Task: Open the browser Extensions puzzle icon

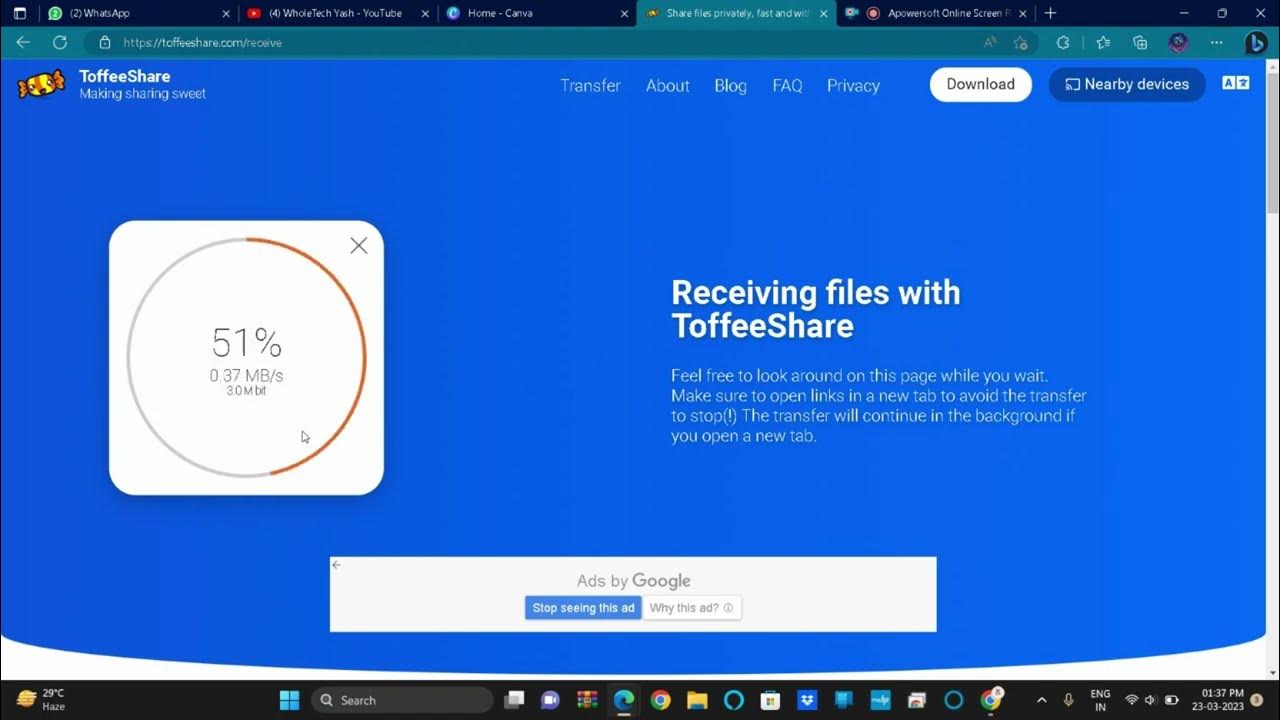Action: (1063, 43)
